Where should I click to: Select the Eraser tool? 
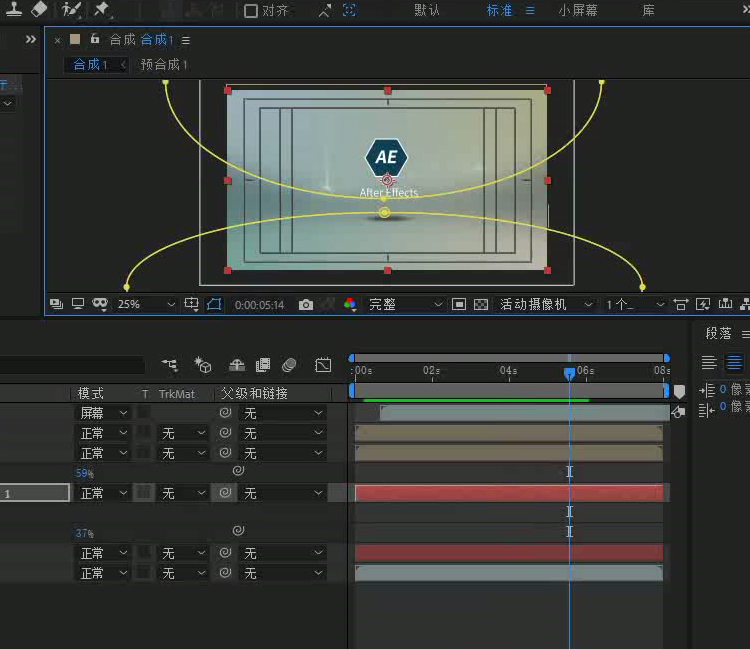point(39,9)
